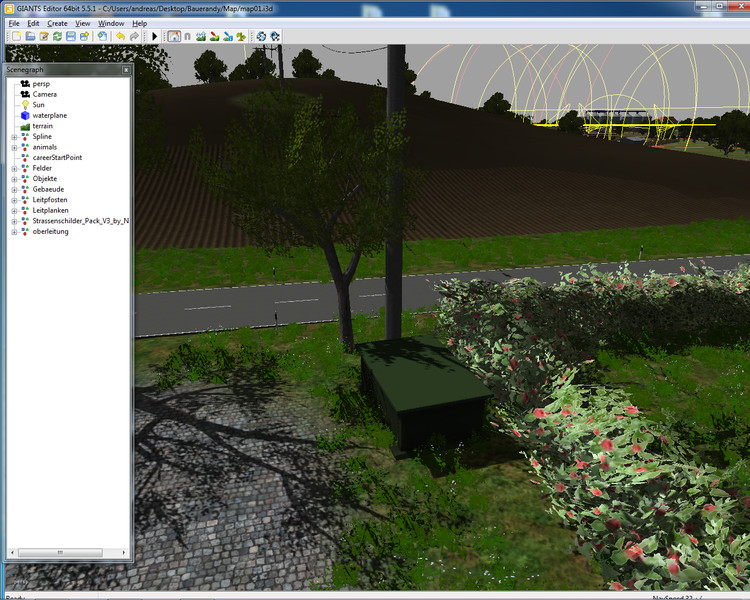The width and height of the screenshot is (750, 600).
Task: Click the Save floppy disk icon
Action: 71,36
